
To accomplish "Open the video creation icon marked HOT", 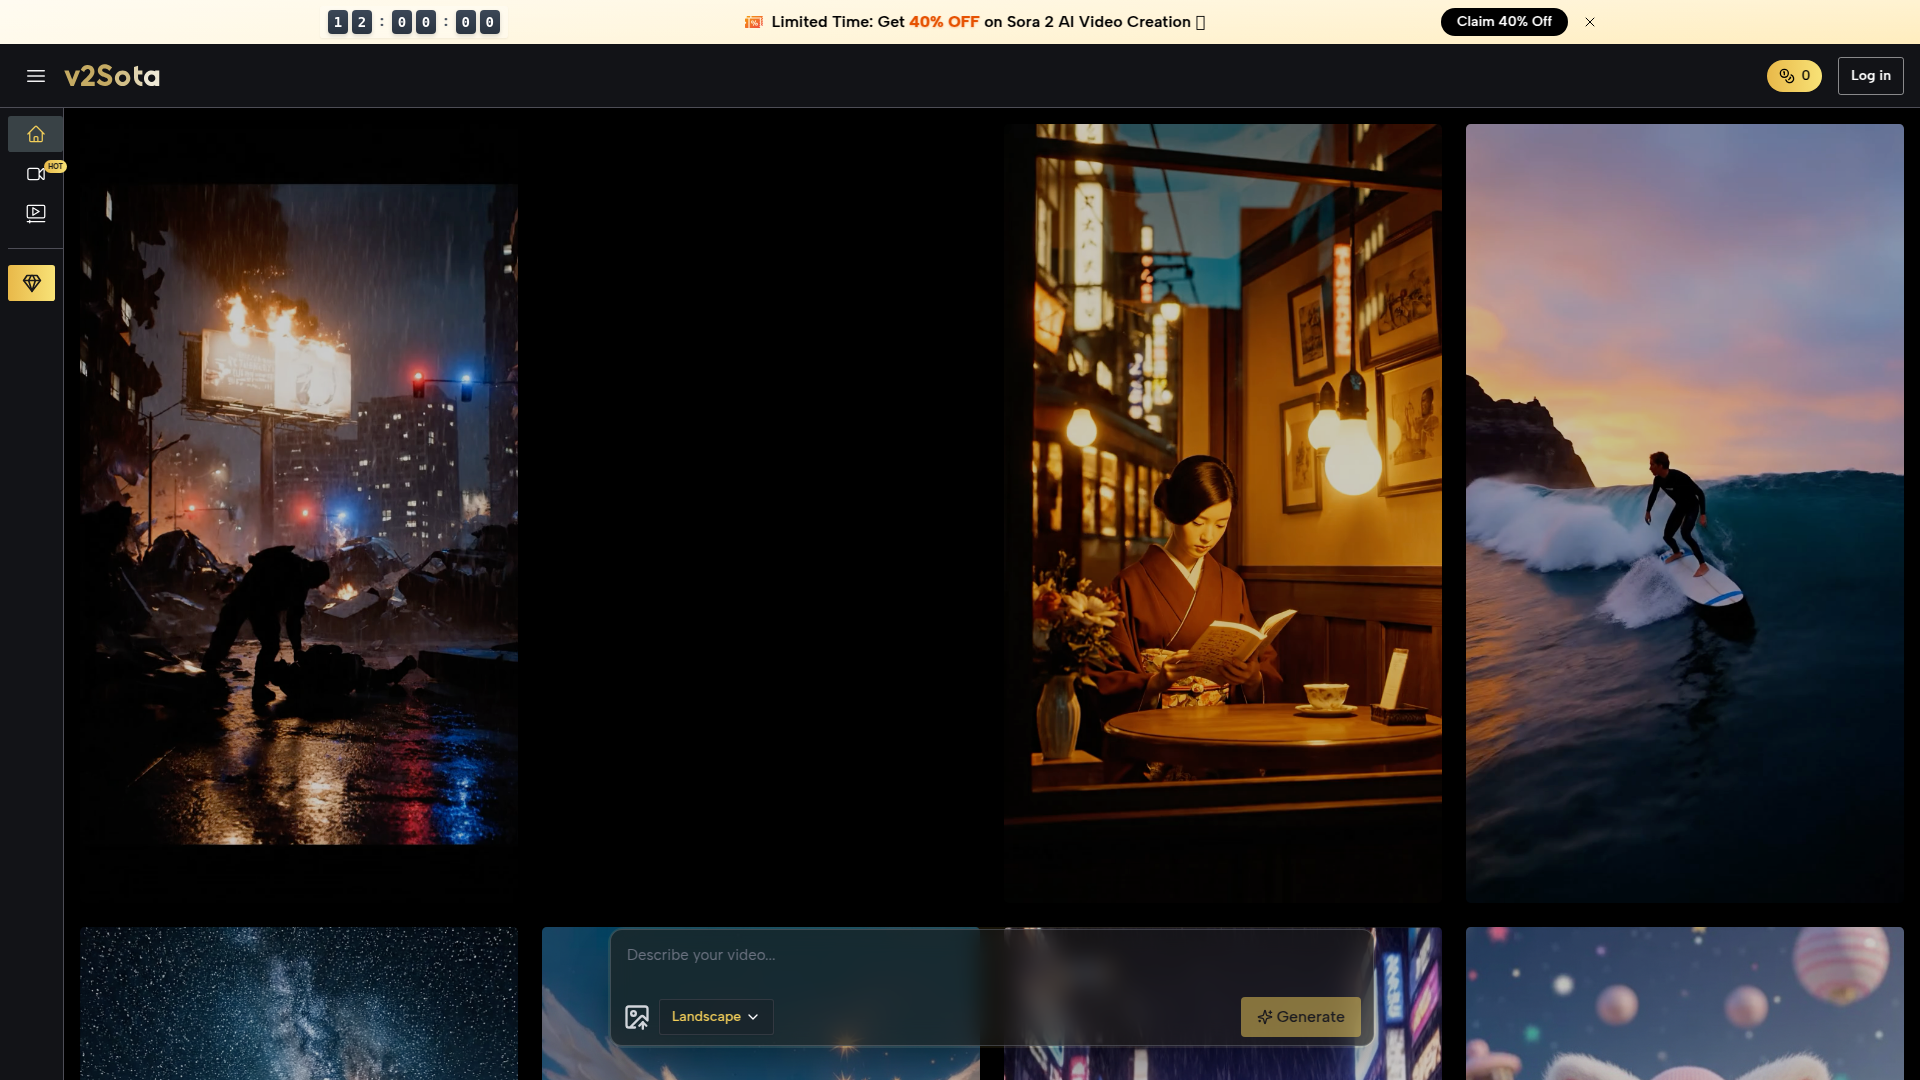I will 36,174.
